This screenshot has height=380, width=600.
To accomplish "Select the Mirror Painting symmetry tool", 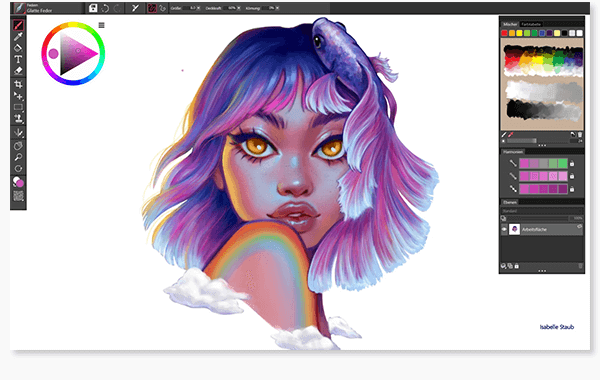I will [x=18, y=133].
